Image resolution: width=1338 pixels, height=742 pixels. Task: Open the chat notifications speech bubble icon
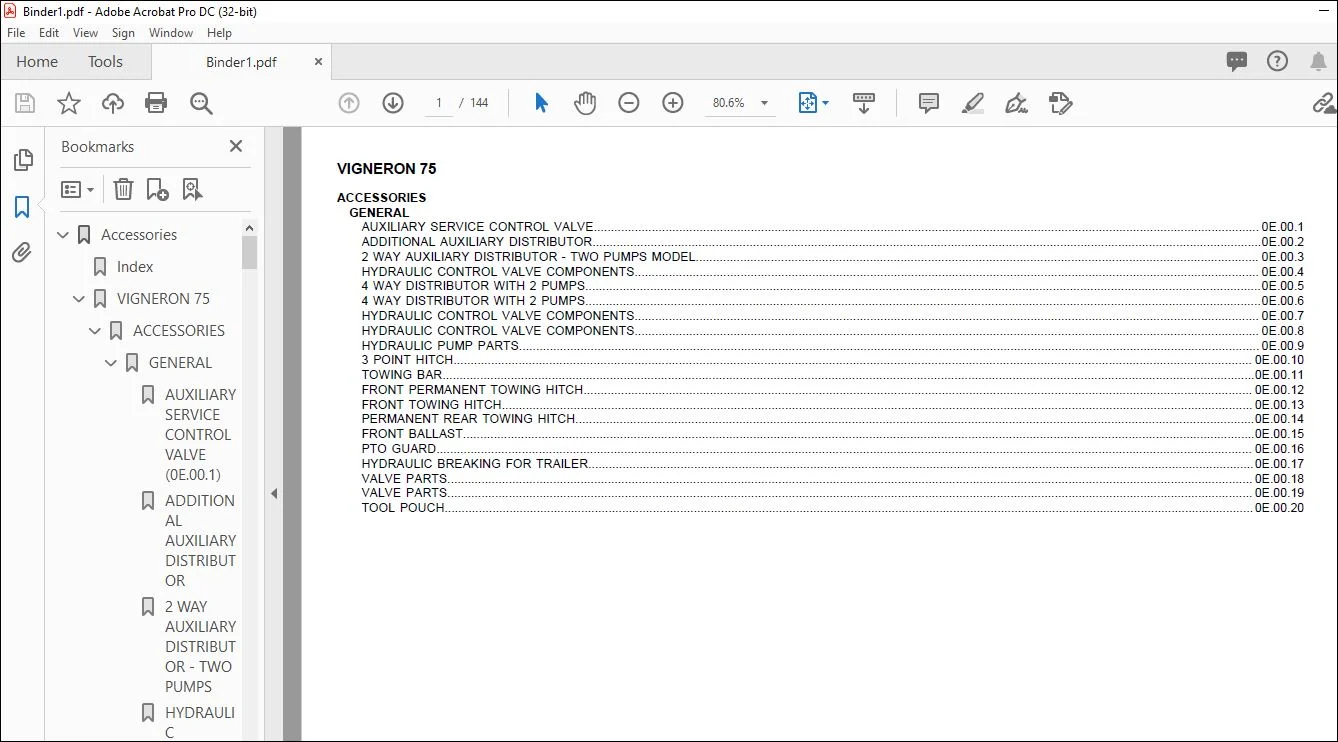1237,62
